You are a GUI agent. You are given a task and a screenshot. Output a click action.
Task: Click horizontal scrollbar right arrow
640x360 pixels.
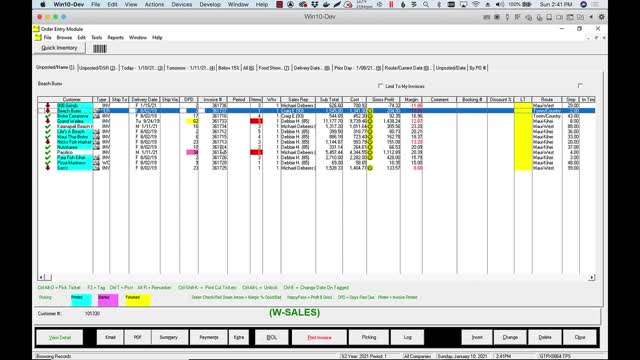pyautogui.click(x=592, y=278)
